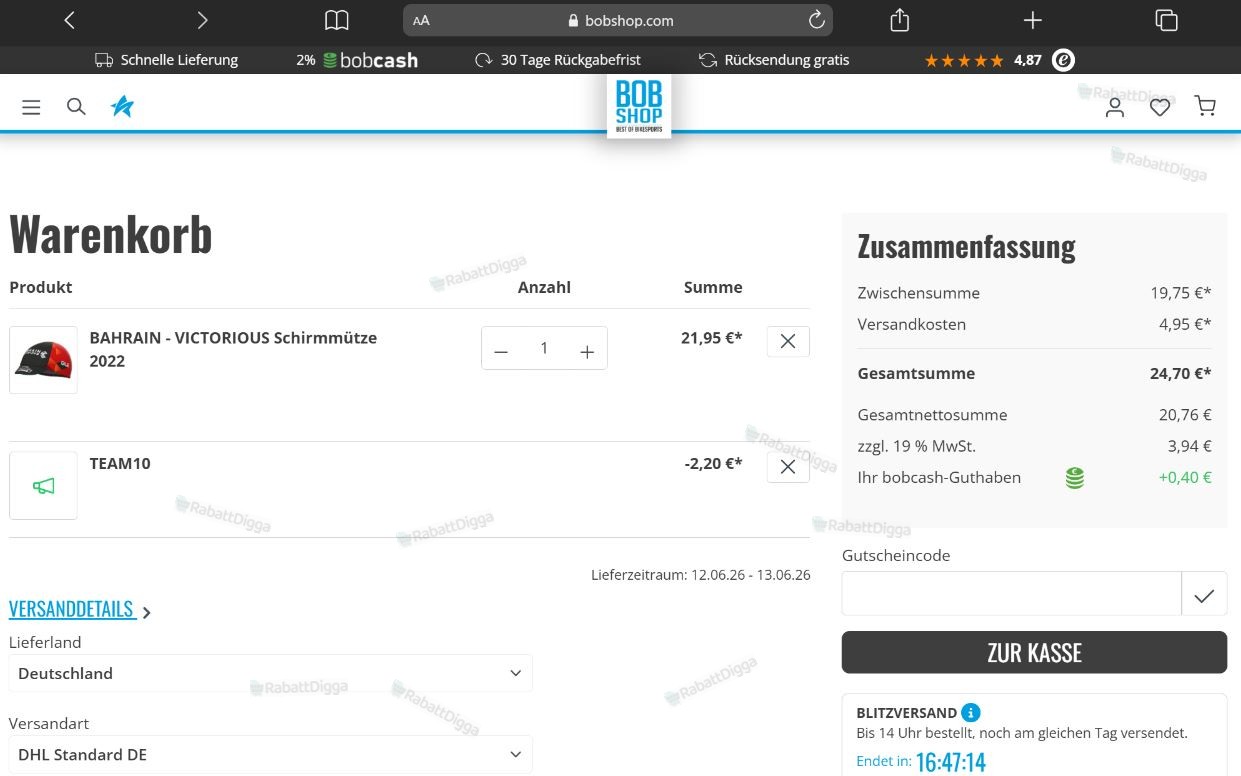
Task: Click the 16:47:14 countdown timer
Action: (950, 763)
